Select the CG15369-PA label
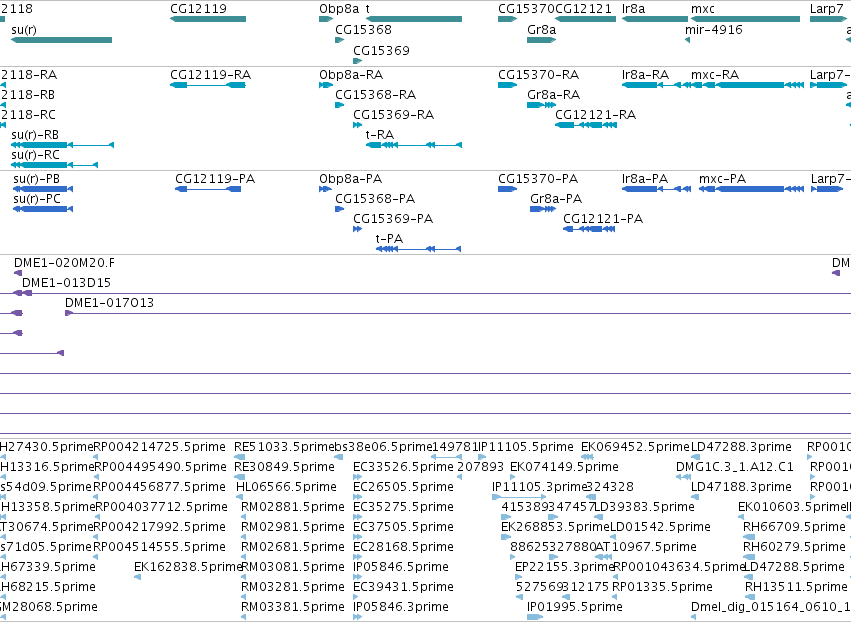Image resolution: width=851 pixels, height=622 pixels. pyautogui.click(x=392, y=219)
